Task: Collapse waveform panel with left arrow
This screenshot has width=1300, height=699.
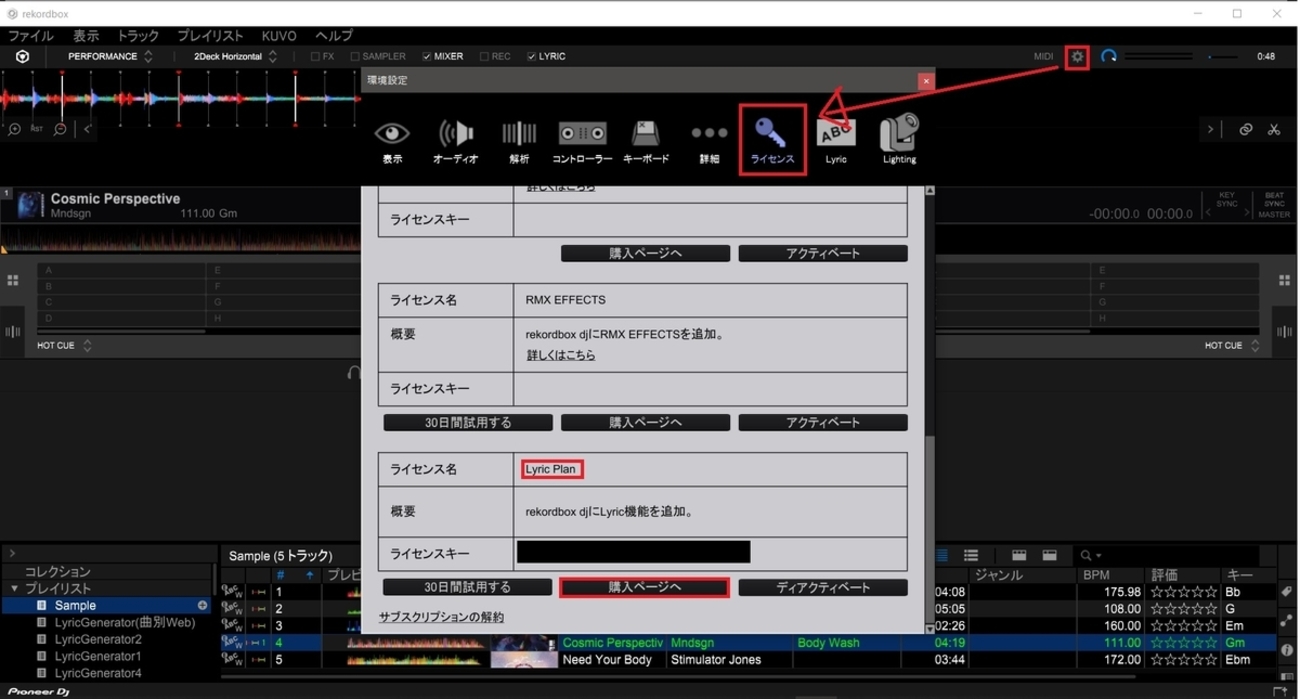Action: coord(87,129)
